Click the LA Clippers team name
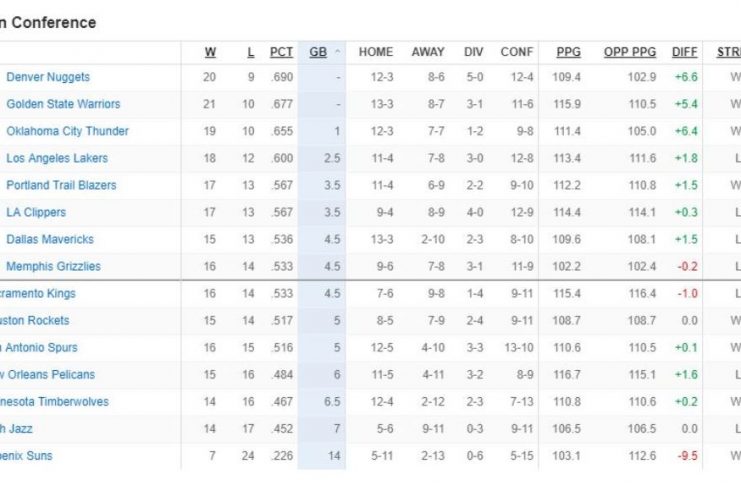This screenshot has height=486, width=741. click(36, 212)
